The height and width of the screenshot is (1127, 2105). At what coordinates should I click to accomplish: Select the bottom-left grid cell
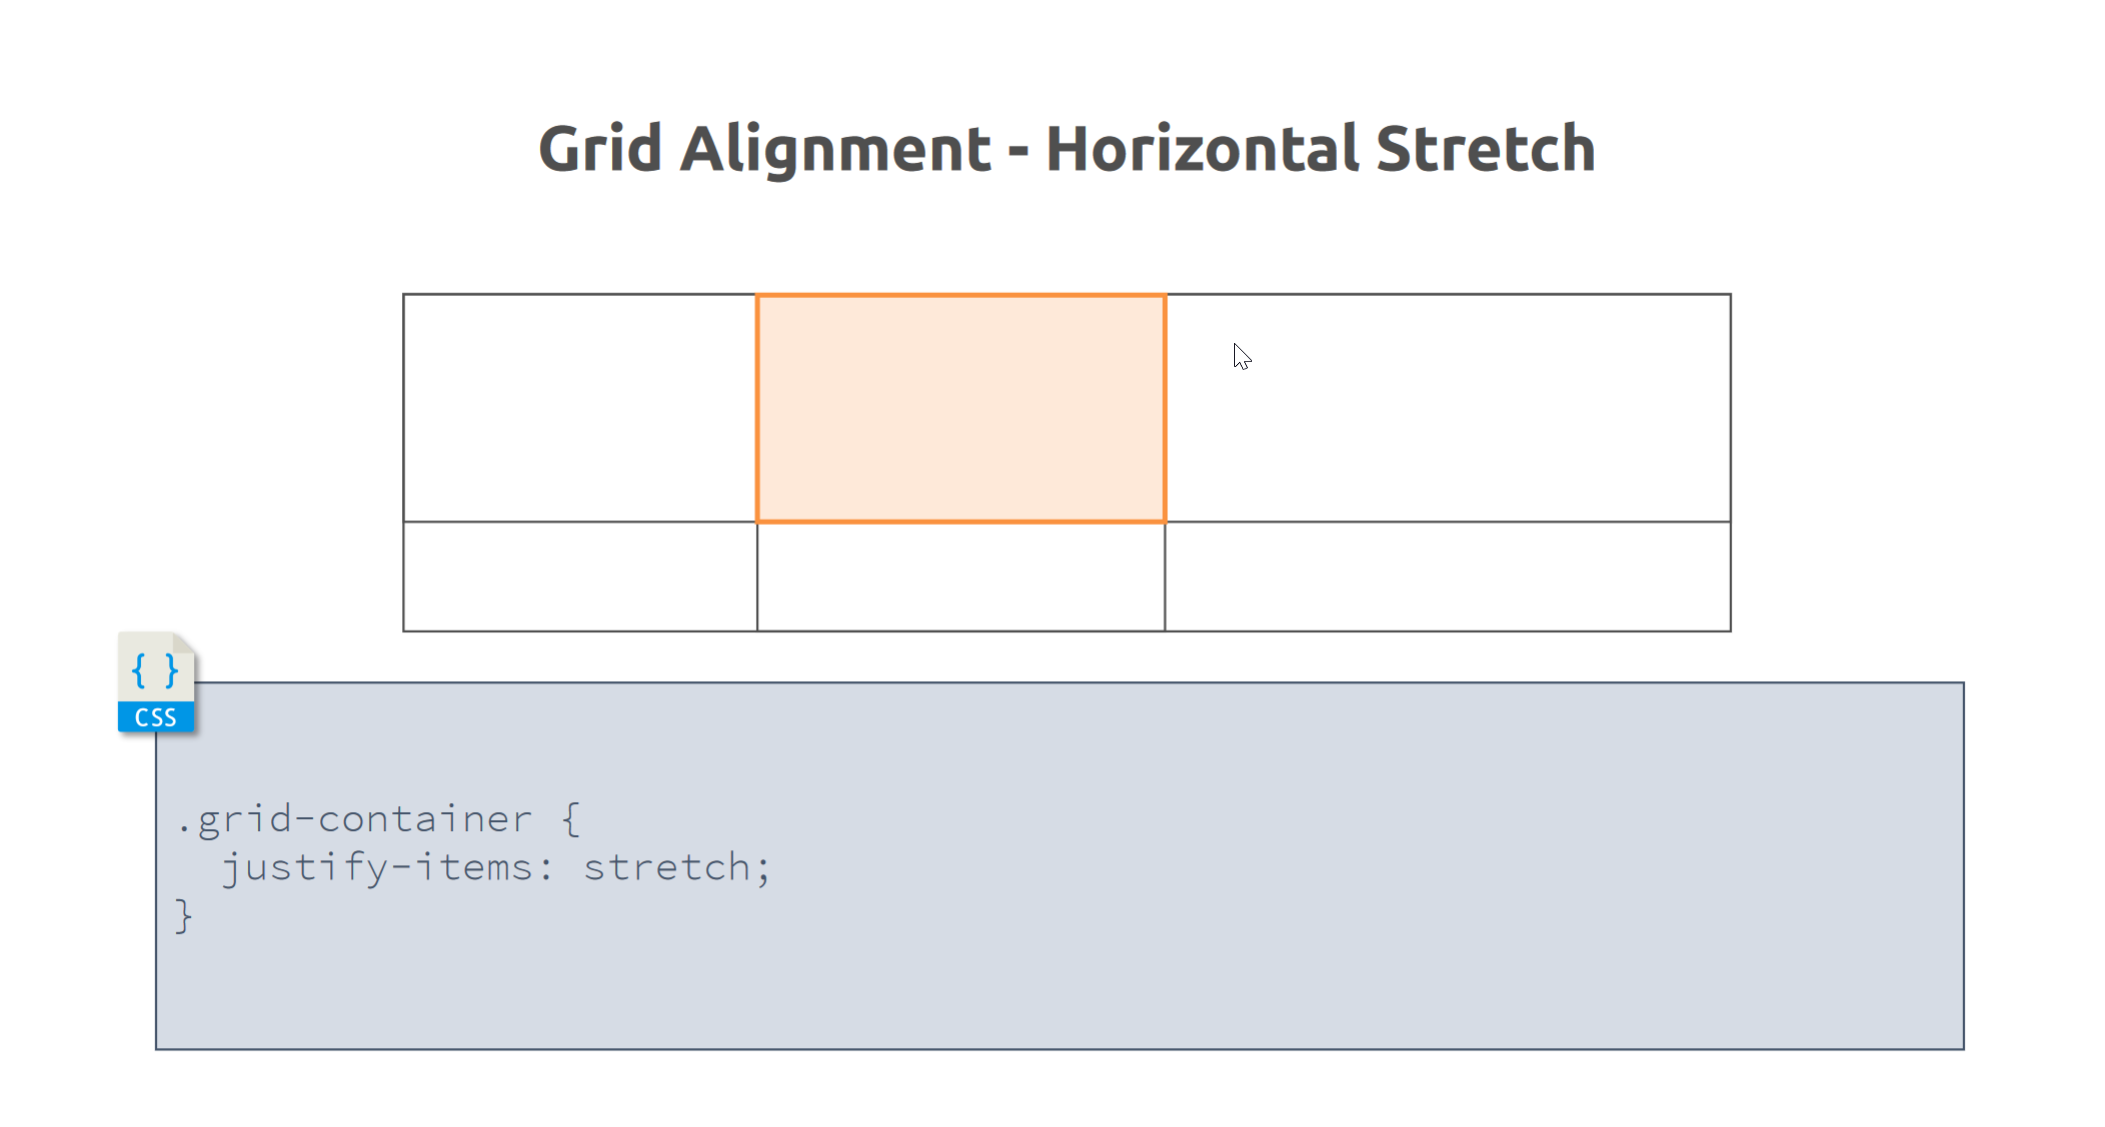tap(580, 576)
